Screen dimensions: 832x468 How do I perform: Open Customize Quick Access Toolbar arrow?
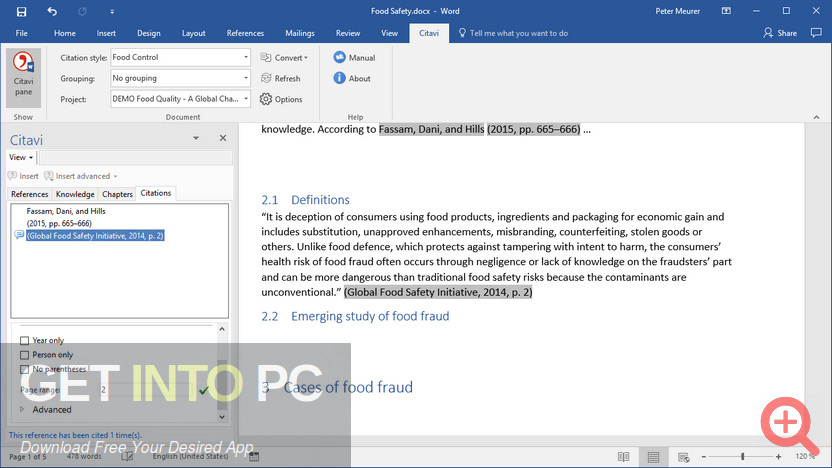tap(112, 11)
